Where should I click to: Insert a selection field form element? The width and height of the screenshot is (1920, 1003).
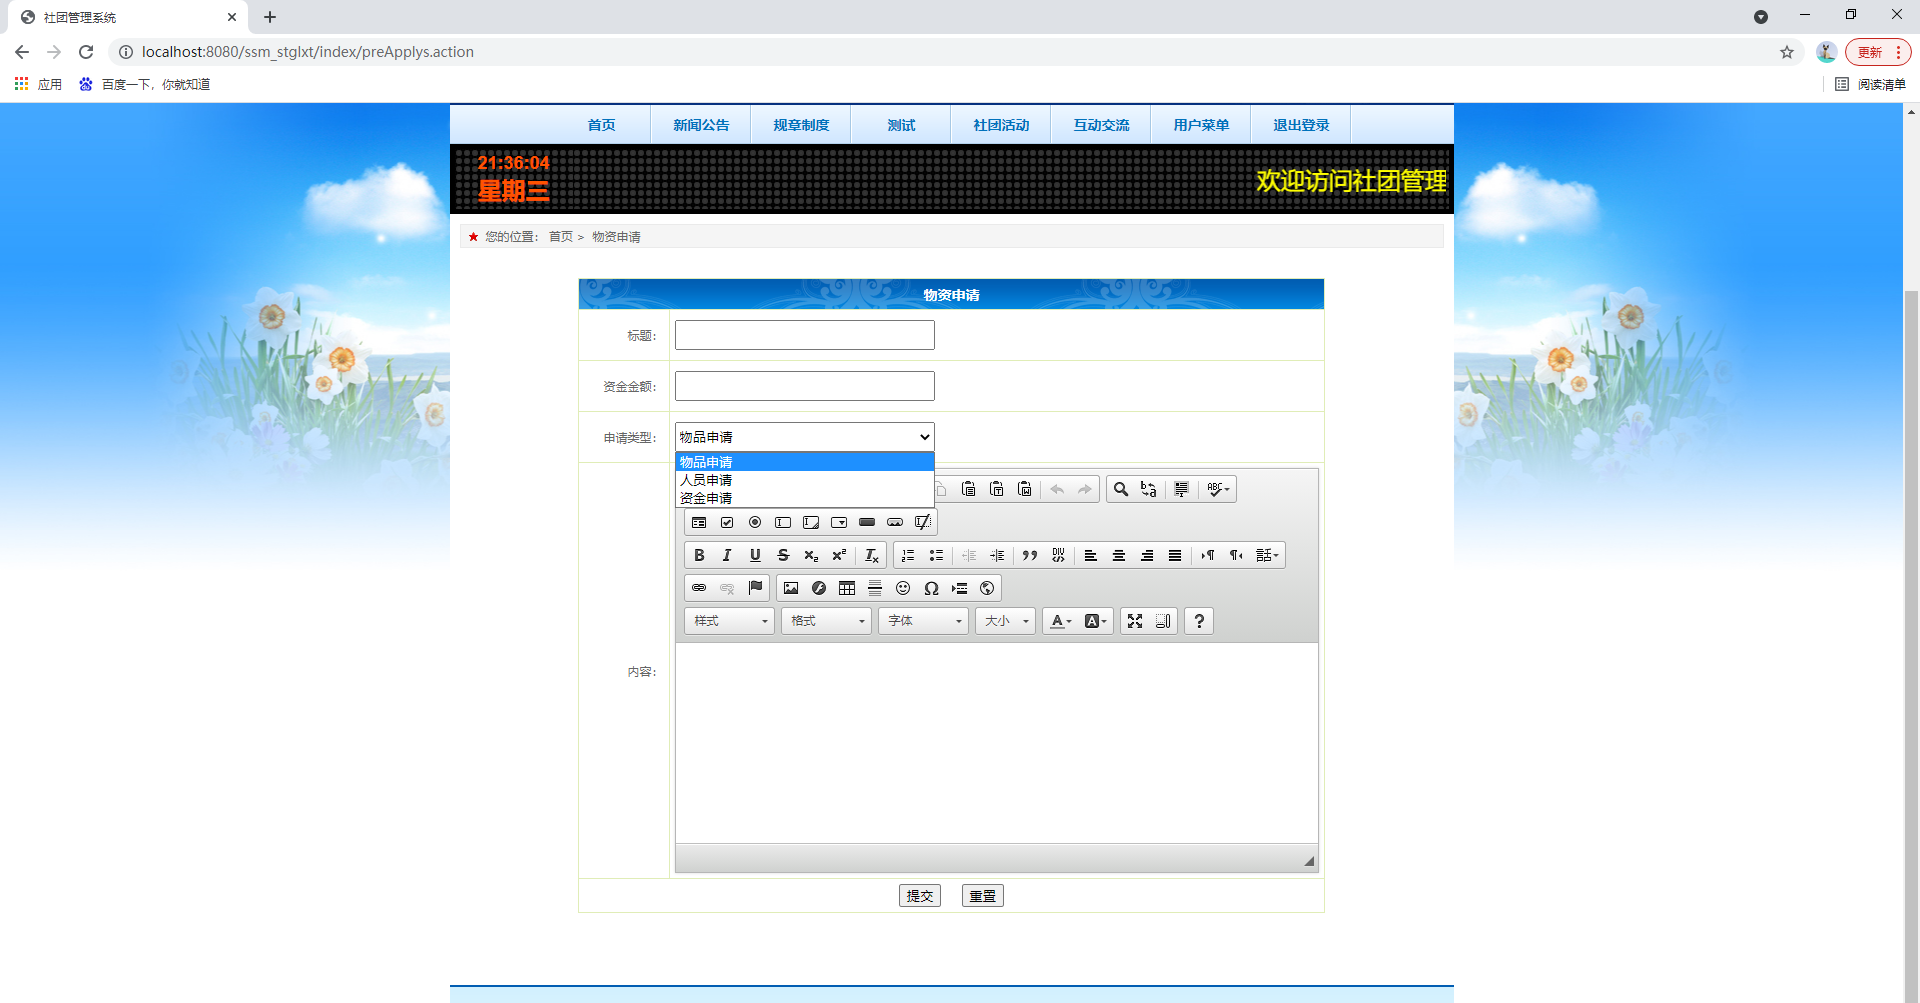[839, 522]
